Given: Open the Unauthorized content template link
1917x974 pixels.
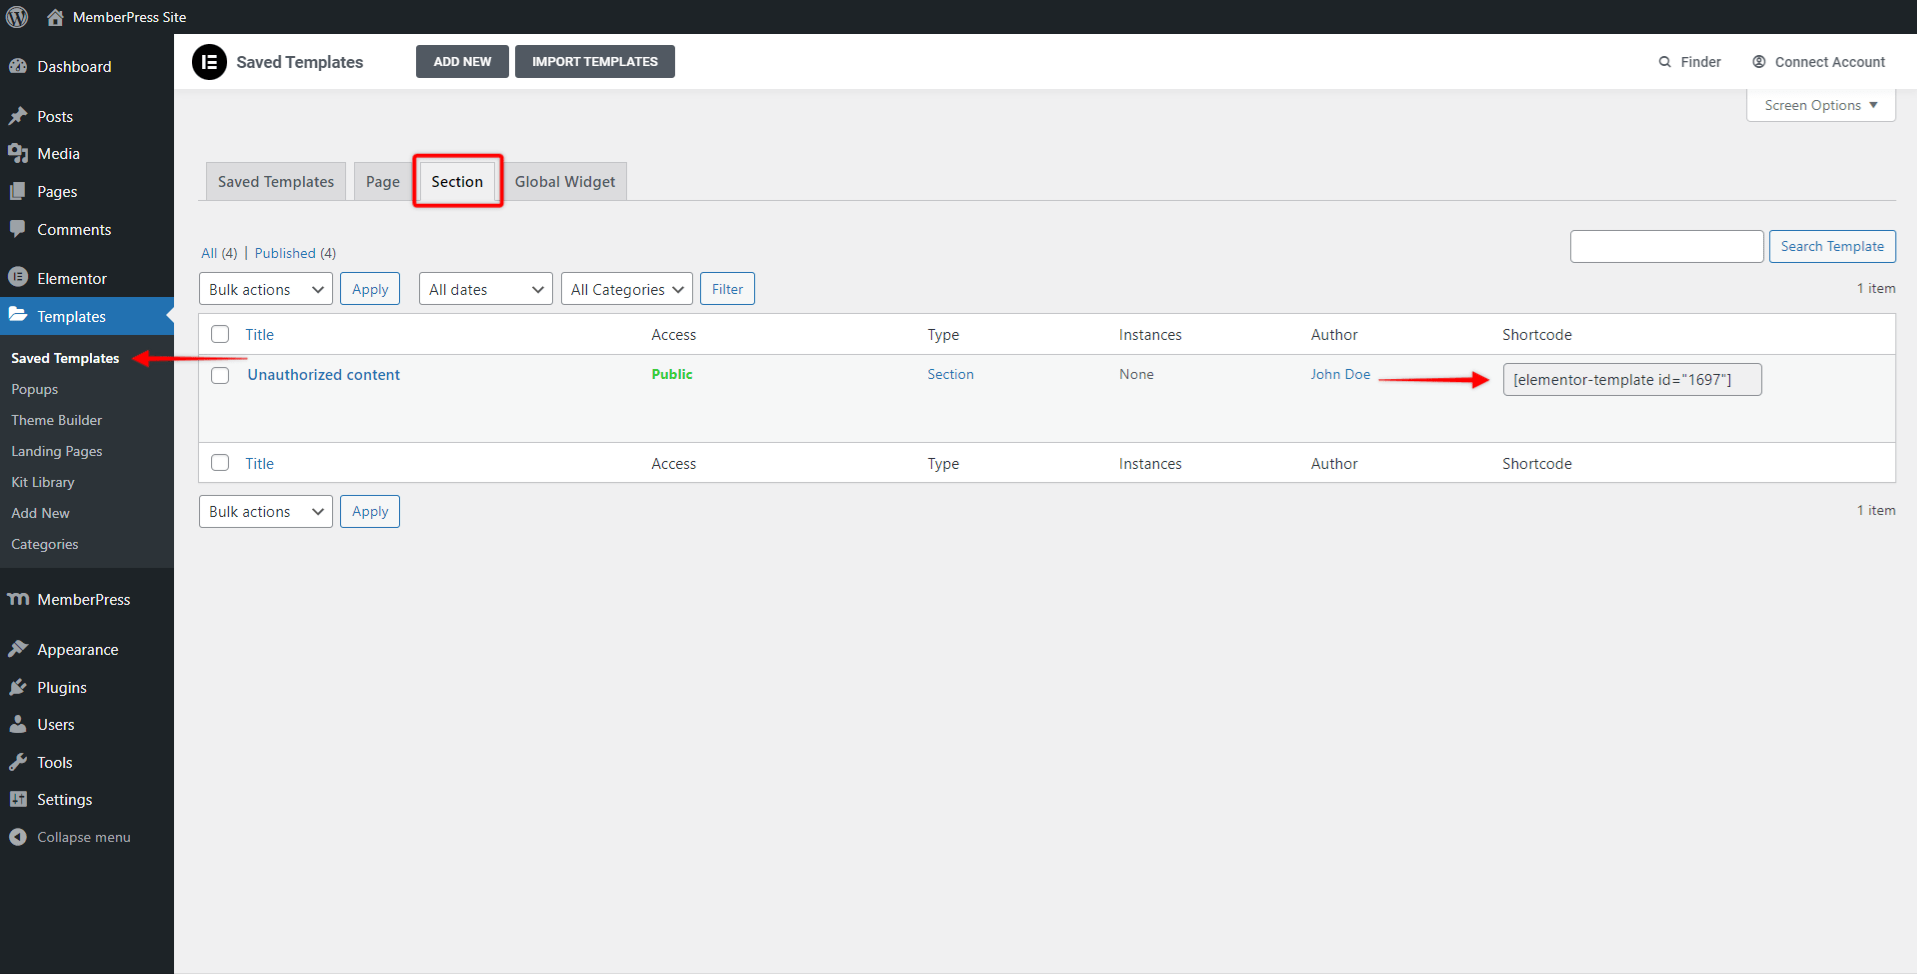Looking at the screenshot, I should tap(324, 374).
